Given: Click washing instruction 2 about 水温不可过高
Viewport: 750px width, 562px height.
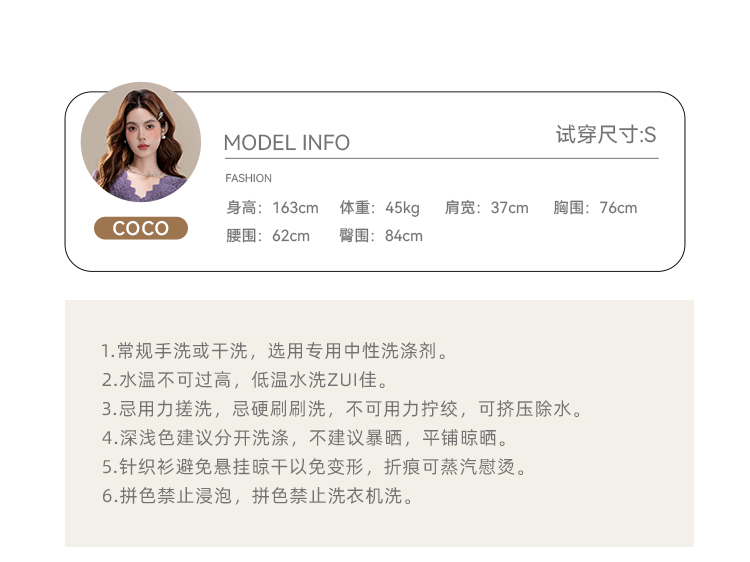Looking at the screenshot, I should (x=244, y=380).
